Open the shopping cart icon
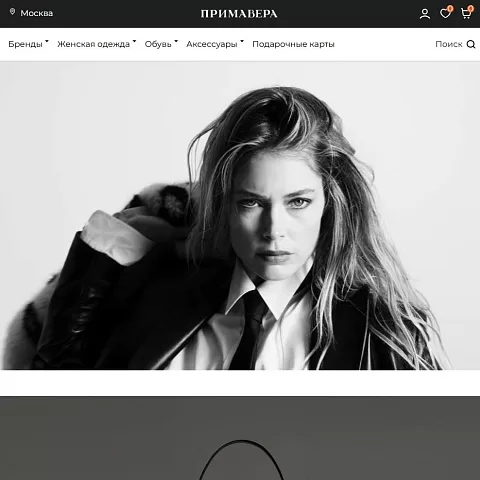Image resolution: width=480 pixels, height=480 pixels. [465, 14]
